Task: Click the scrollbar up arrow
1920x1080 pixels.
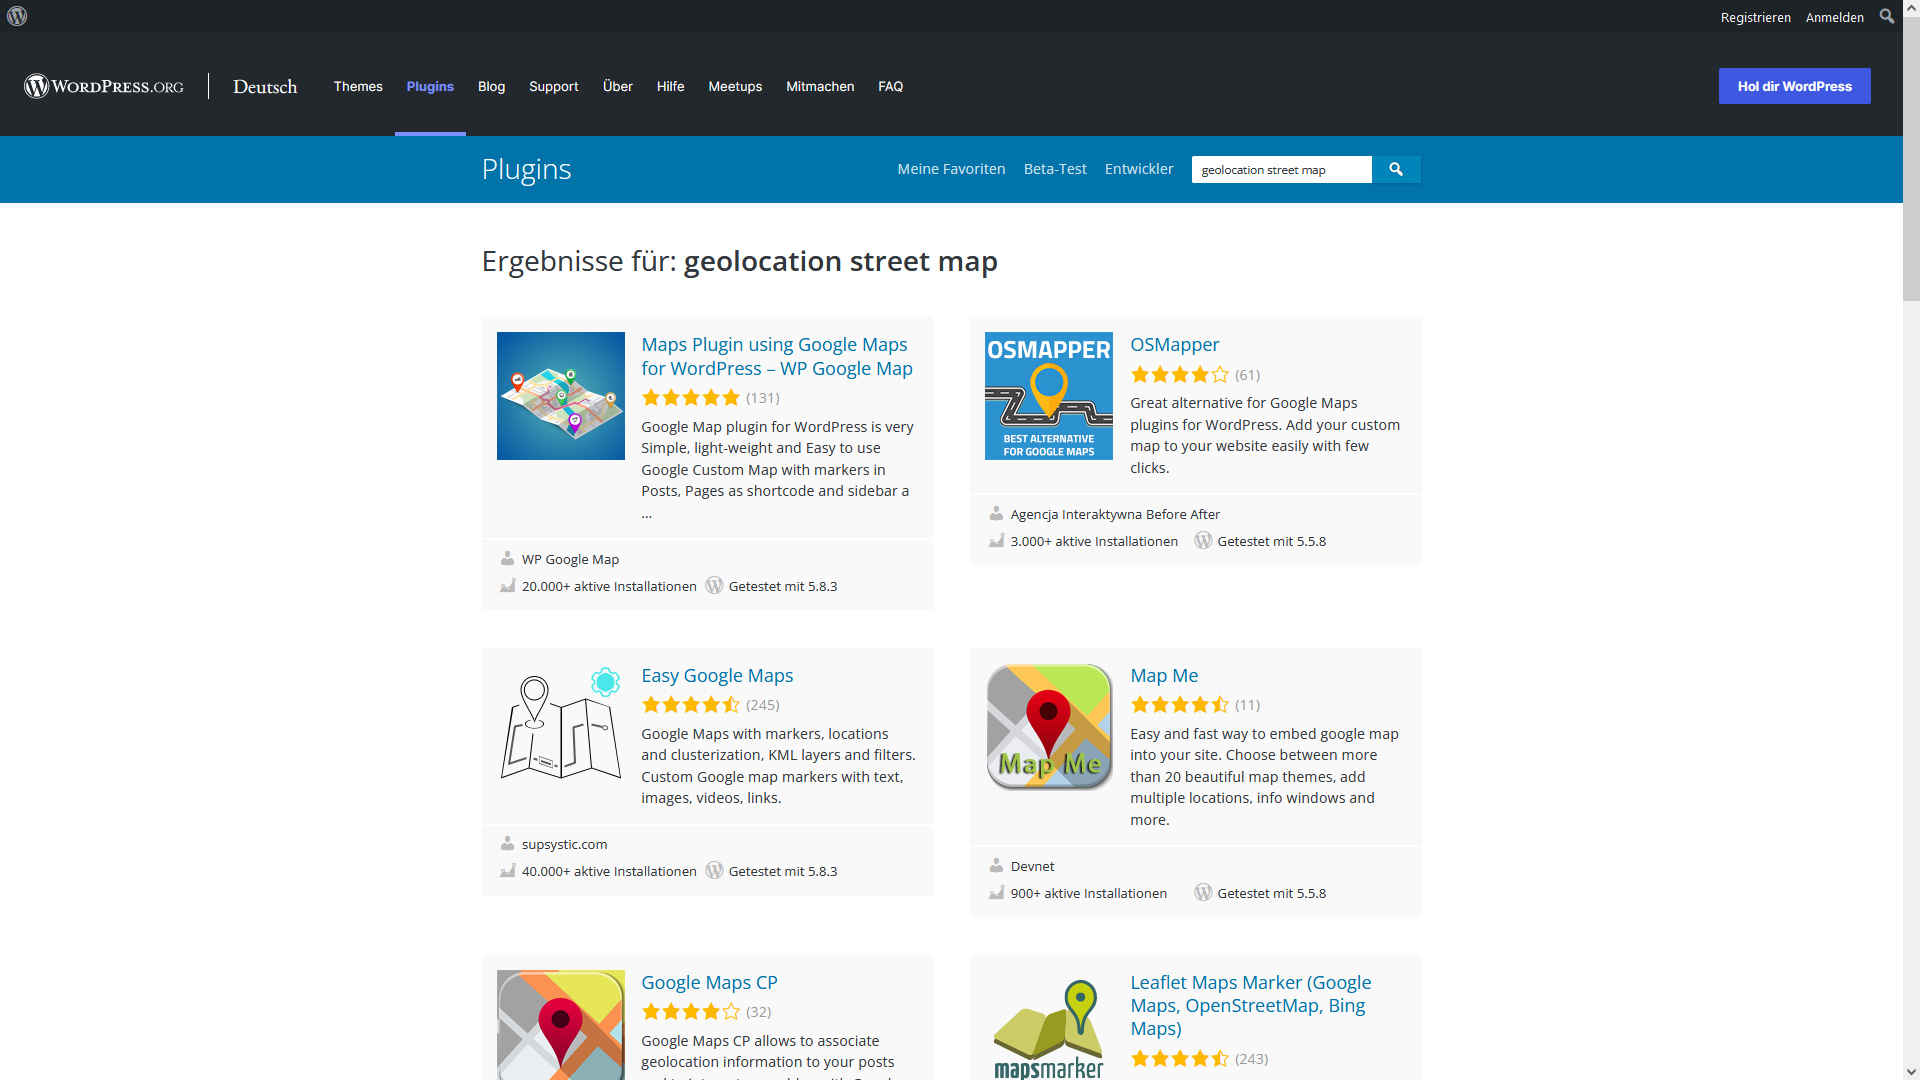Action: click(1911, 8)
